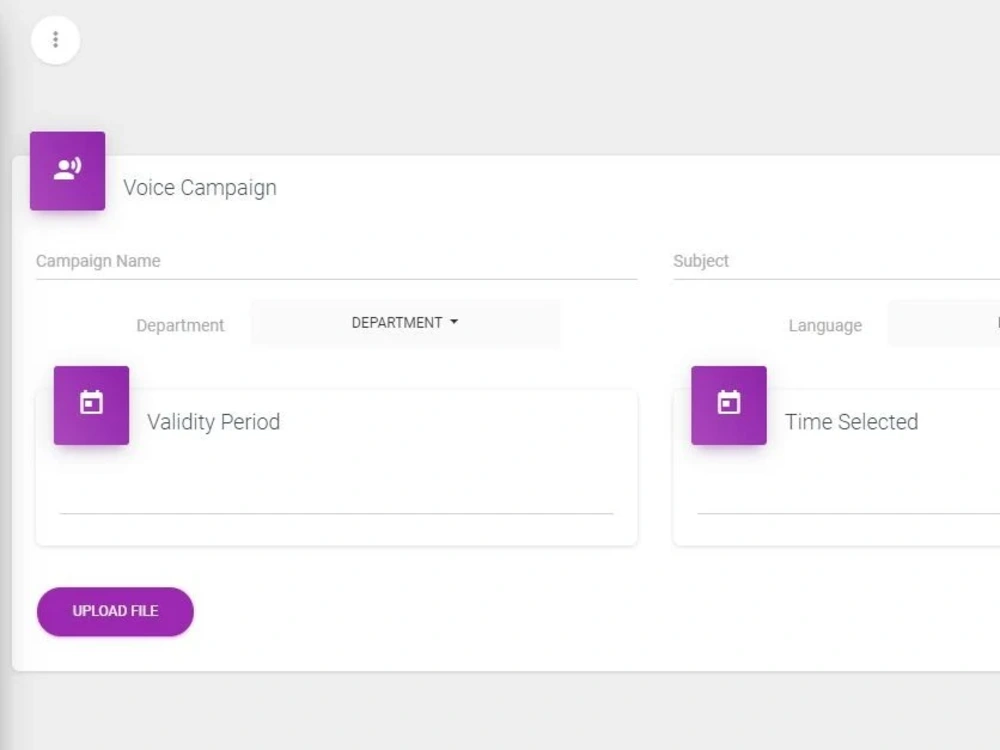Click the Voice Campaign heading text
This screenshot has width=1000, height=750.
200,188
